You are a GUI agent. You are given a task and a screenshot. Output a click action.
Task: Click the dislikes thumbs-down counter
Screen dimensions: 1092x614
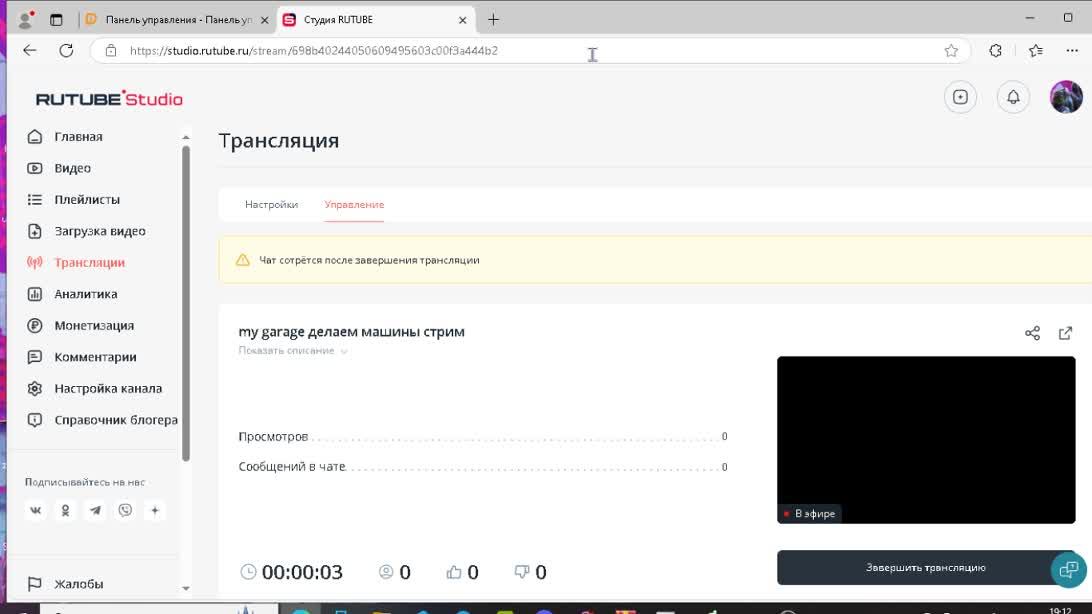point(530,572)
